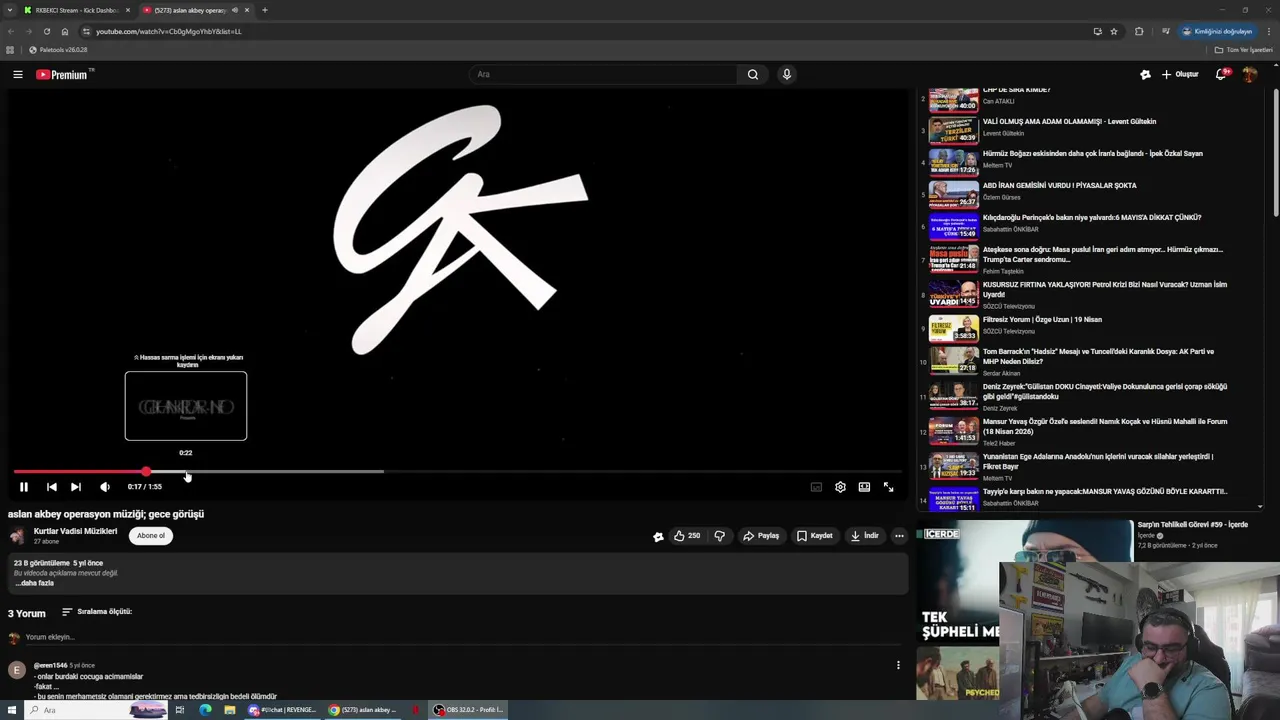The height and width of the screenshot is (720, 1280).
Task: Open a new browser tab
Action: [265, 10]
